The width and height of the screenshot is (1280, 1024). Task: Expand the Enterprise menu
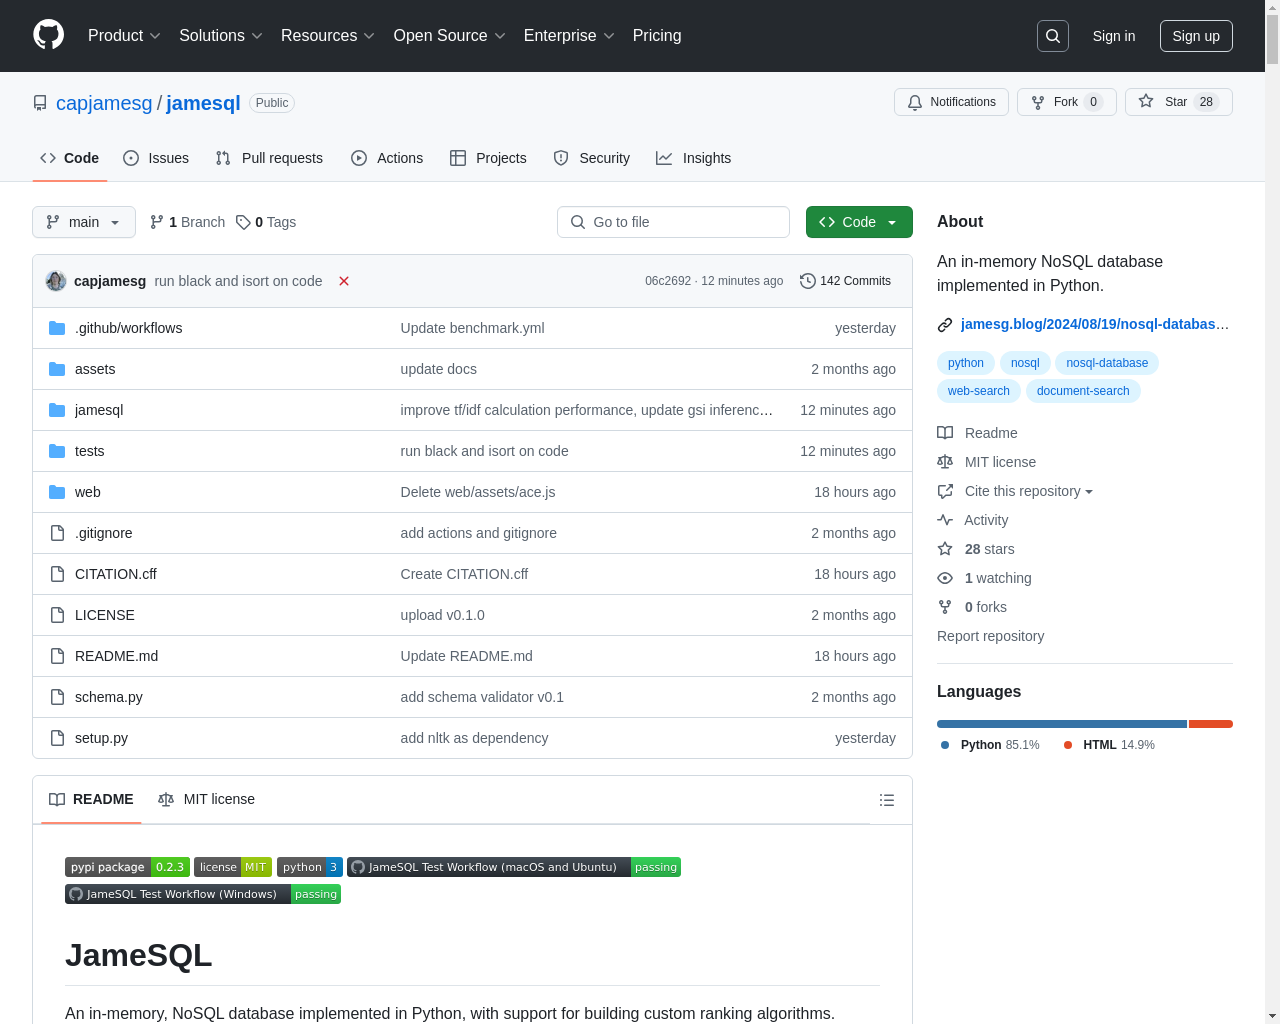[x=569, y=36]
